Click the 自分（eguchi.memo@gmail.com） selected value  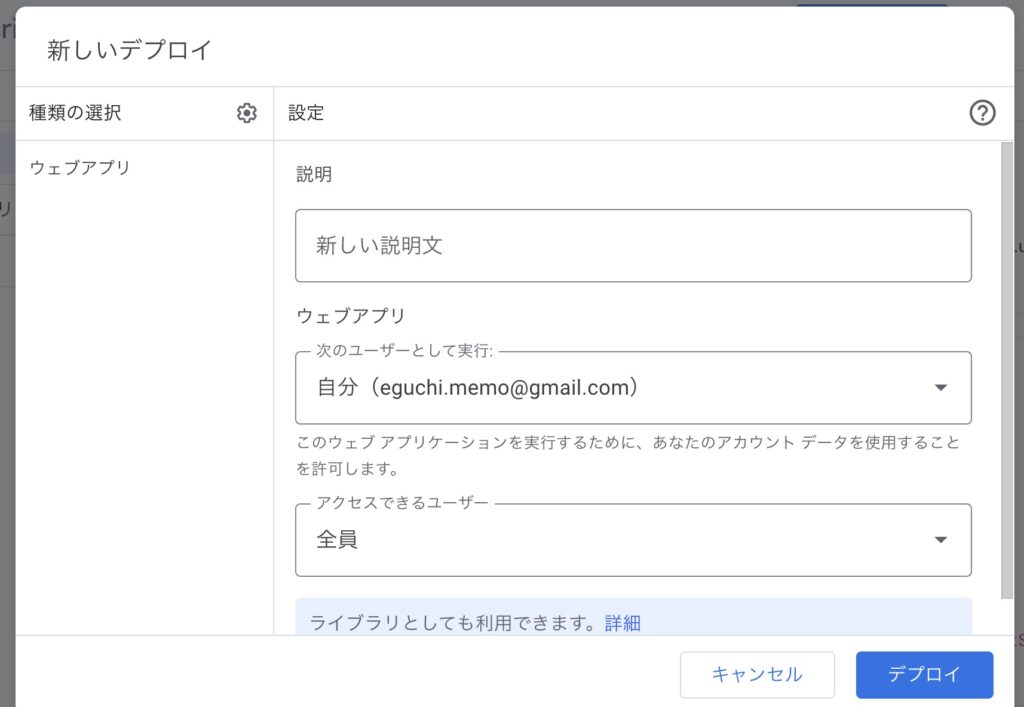(477, 388)
